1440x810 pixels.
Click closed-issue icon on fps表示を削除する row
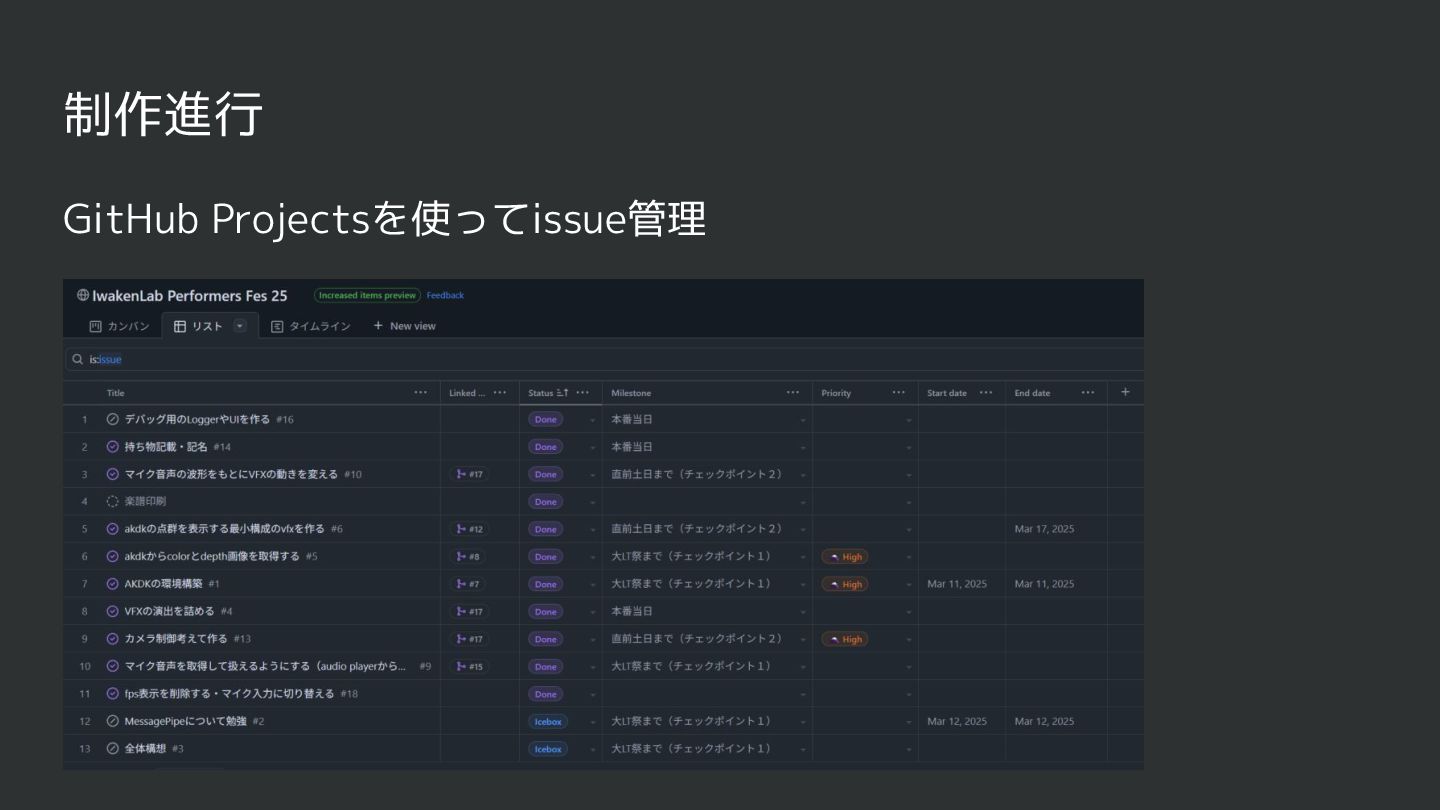[112, 694]
